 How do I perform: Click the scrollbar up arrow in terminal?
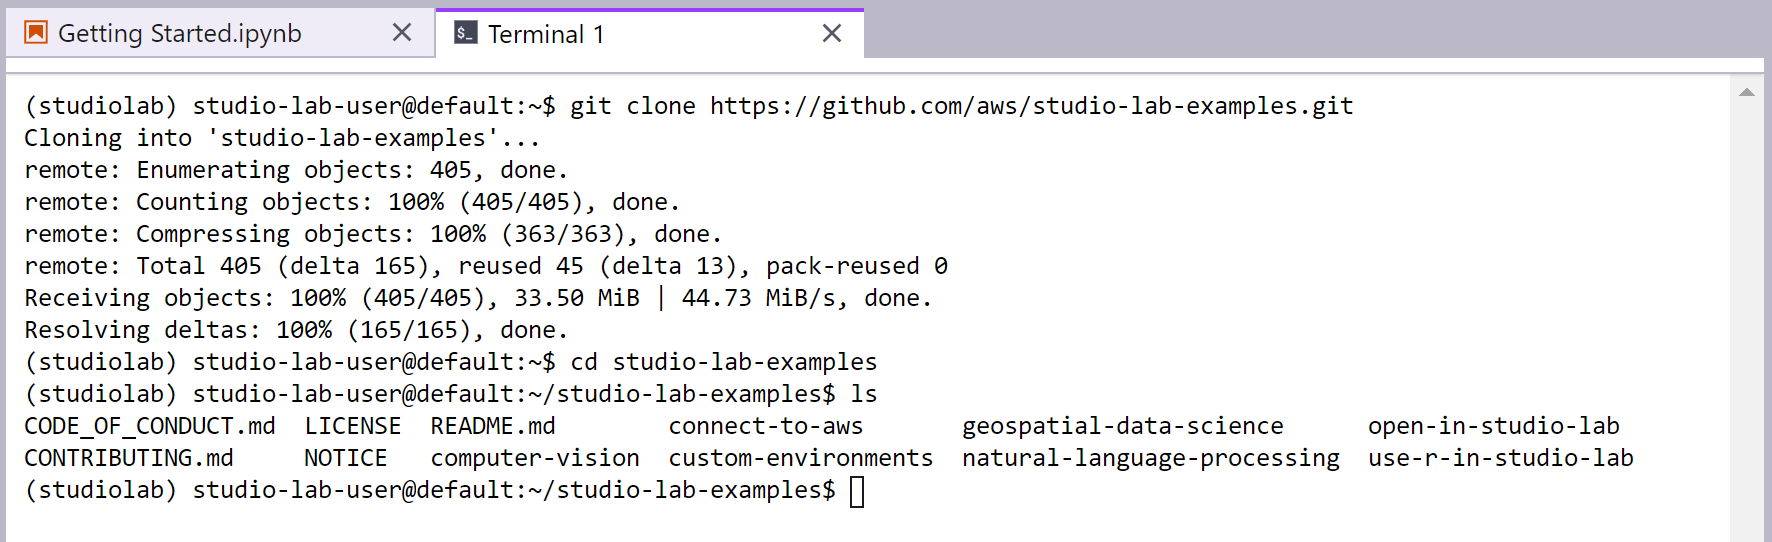tap(1746, 93)
